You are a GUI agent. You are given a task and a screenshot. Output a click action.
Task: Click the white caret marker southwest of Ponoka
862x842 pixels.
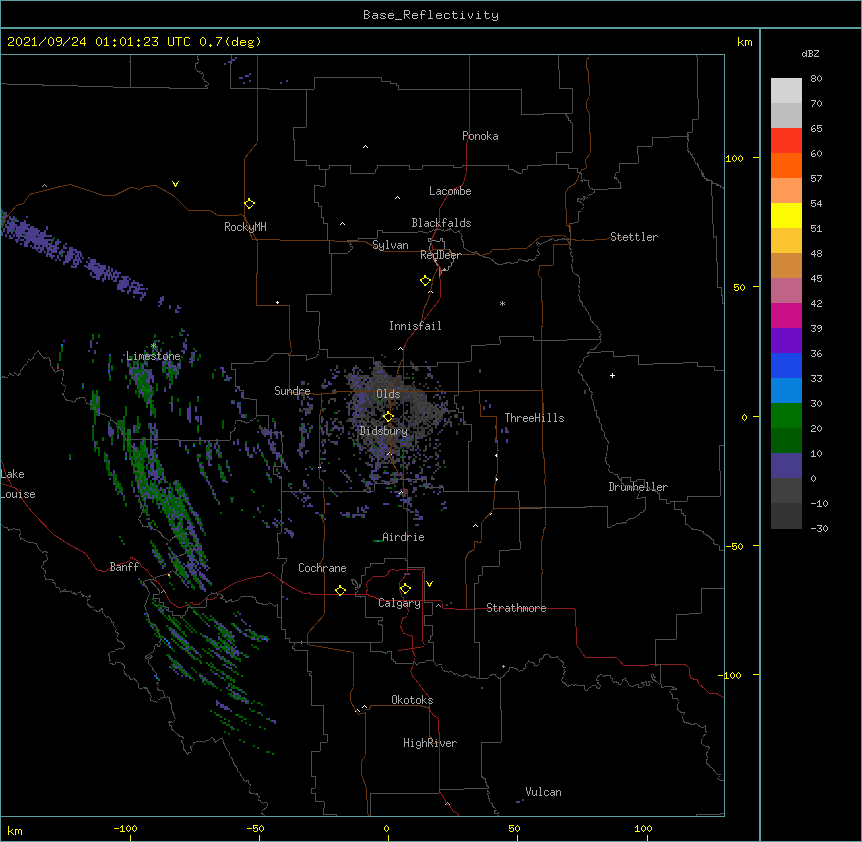[365, 147]
